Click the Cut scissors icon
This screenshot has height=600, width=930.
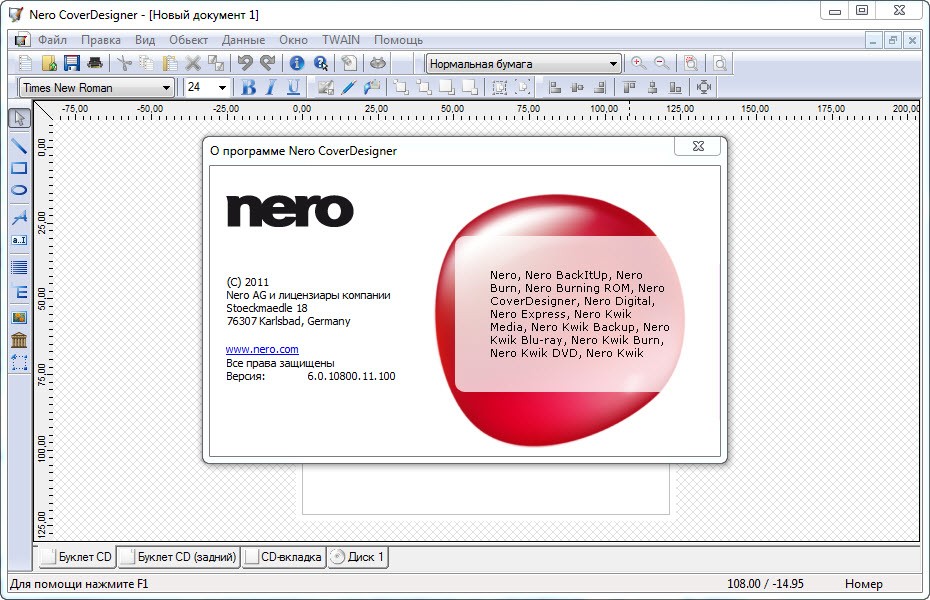124,63
